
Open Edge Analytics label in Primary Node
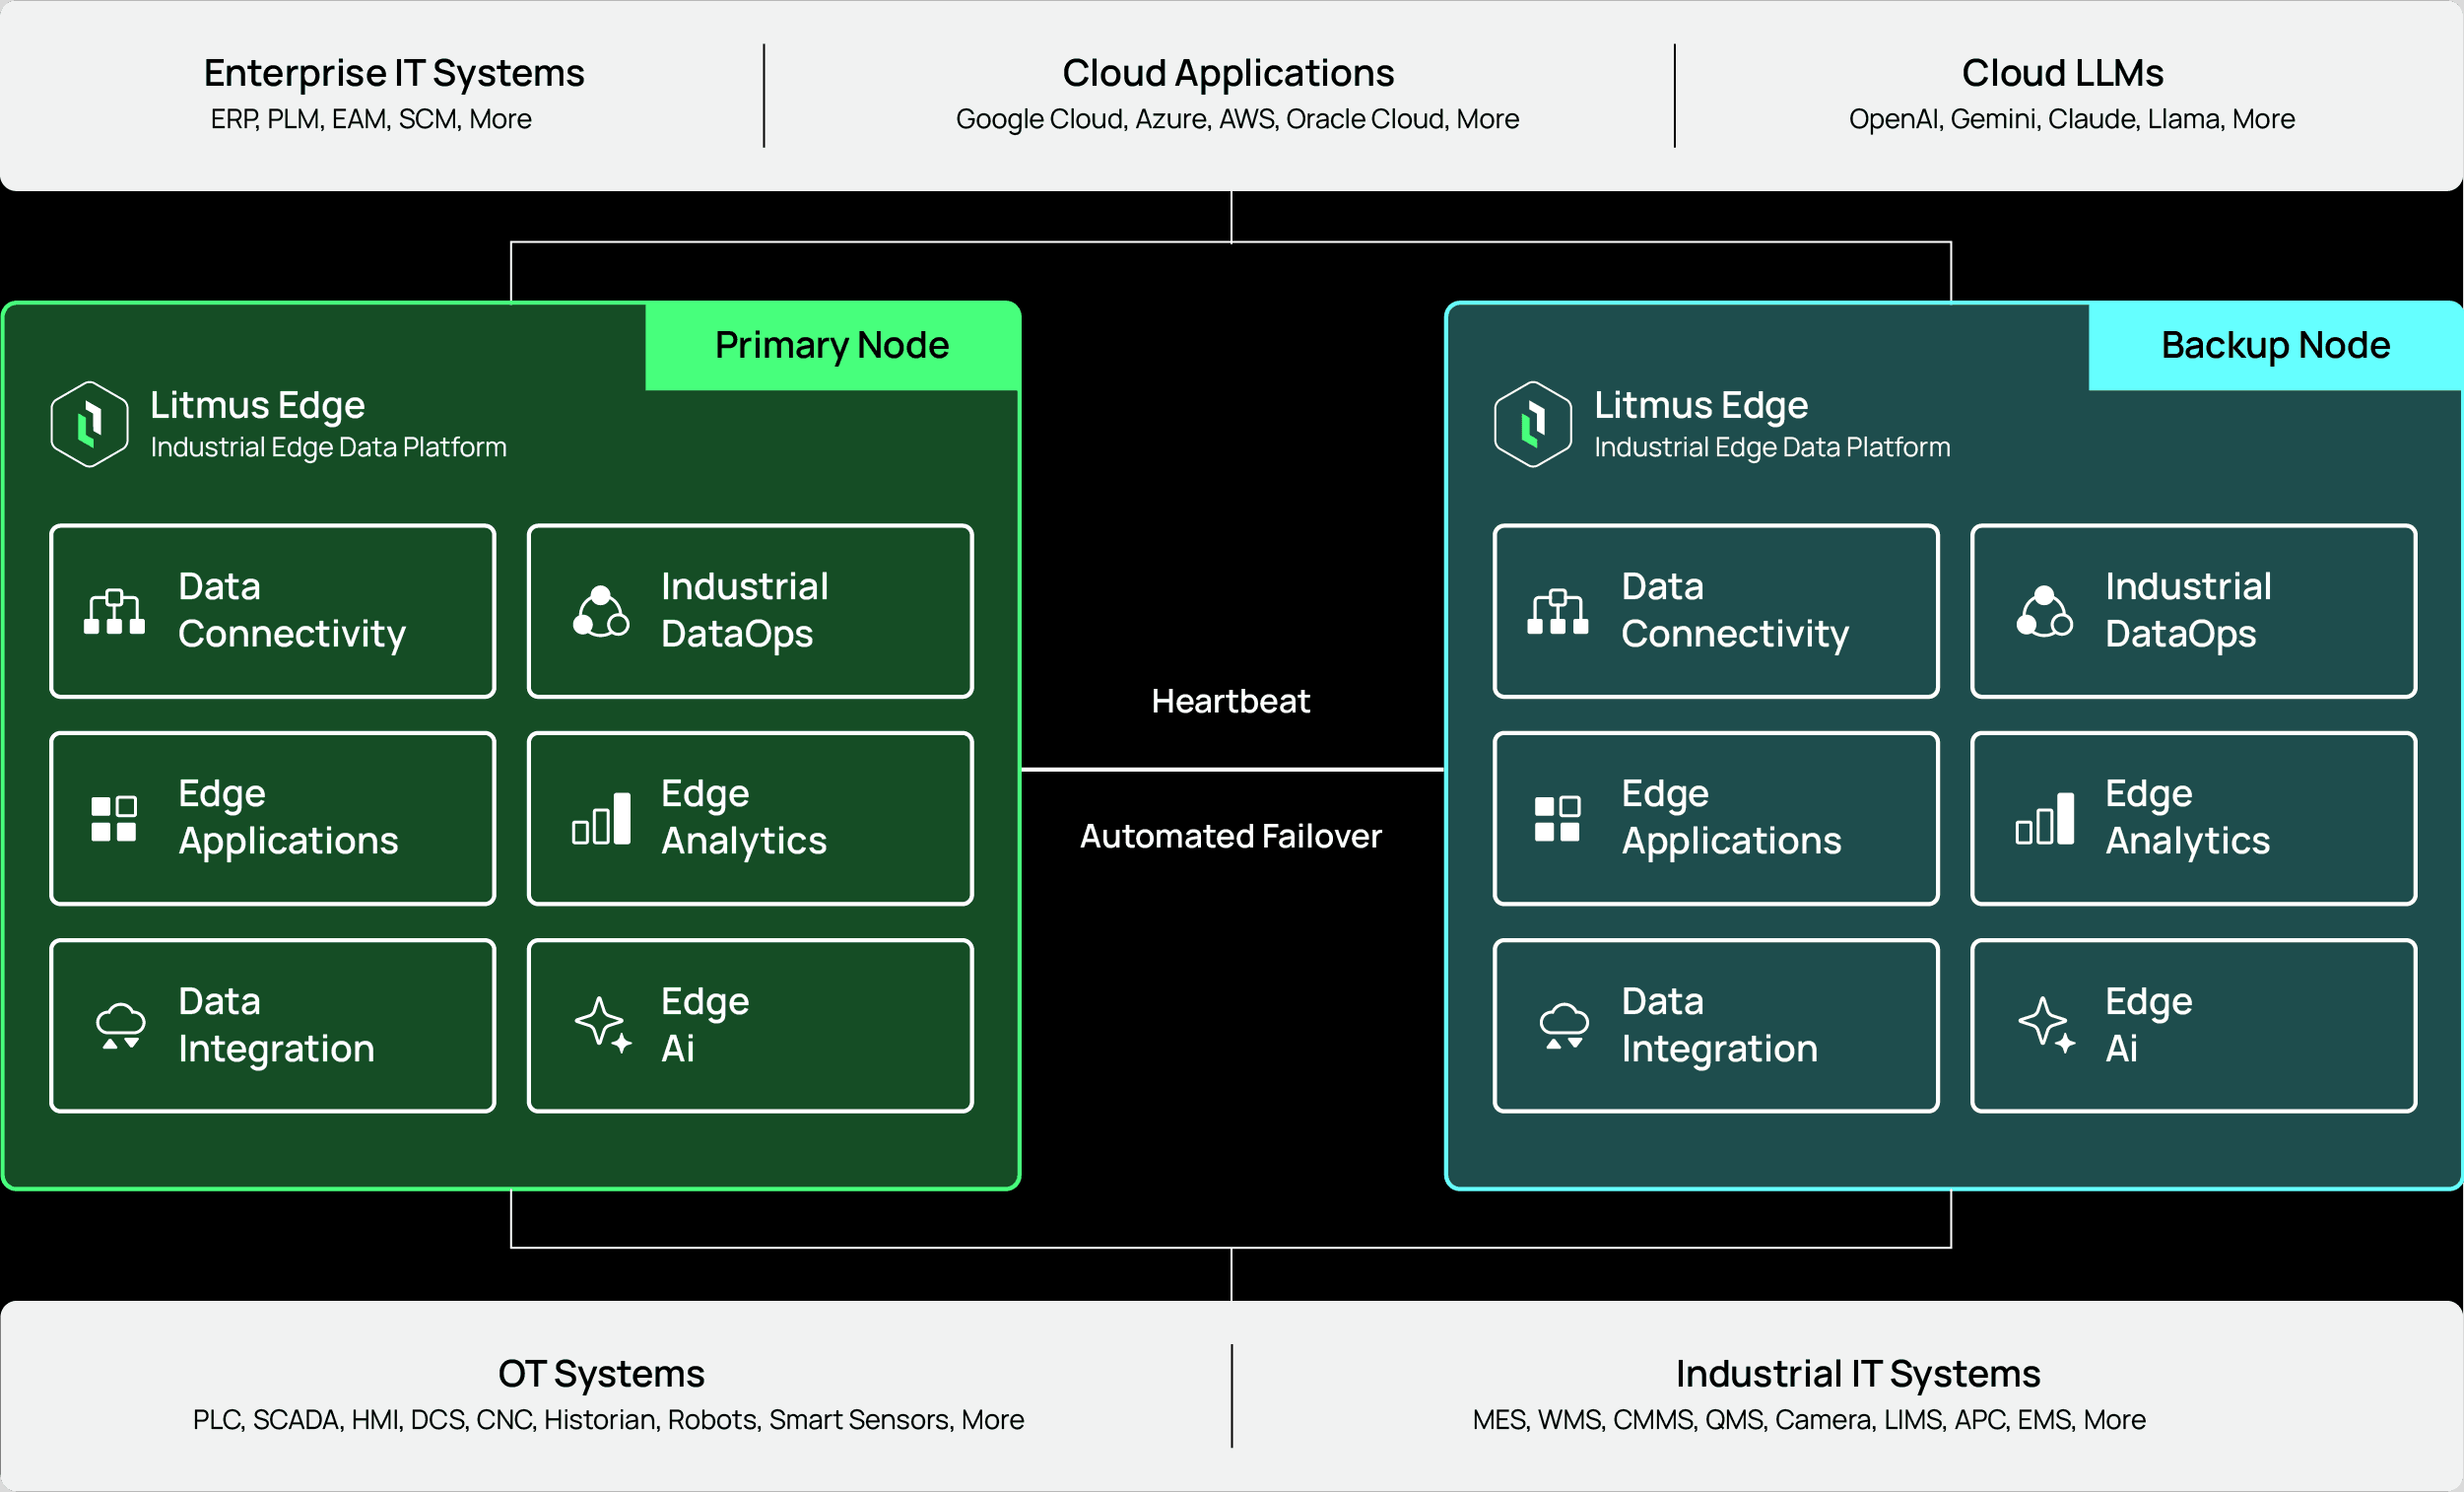coord(744,818)
